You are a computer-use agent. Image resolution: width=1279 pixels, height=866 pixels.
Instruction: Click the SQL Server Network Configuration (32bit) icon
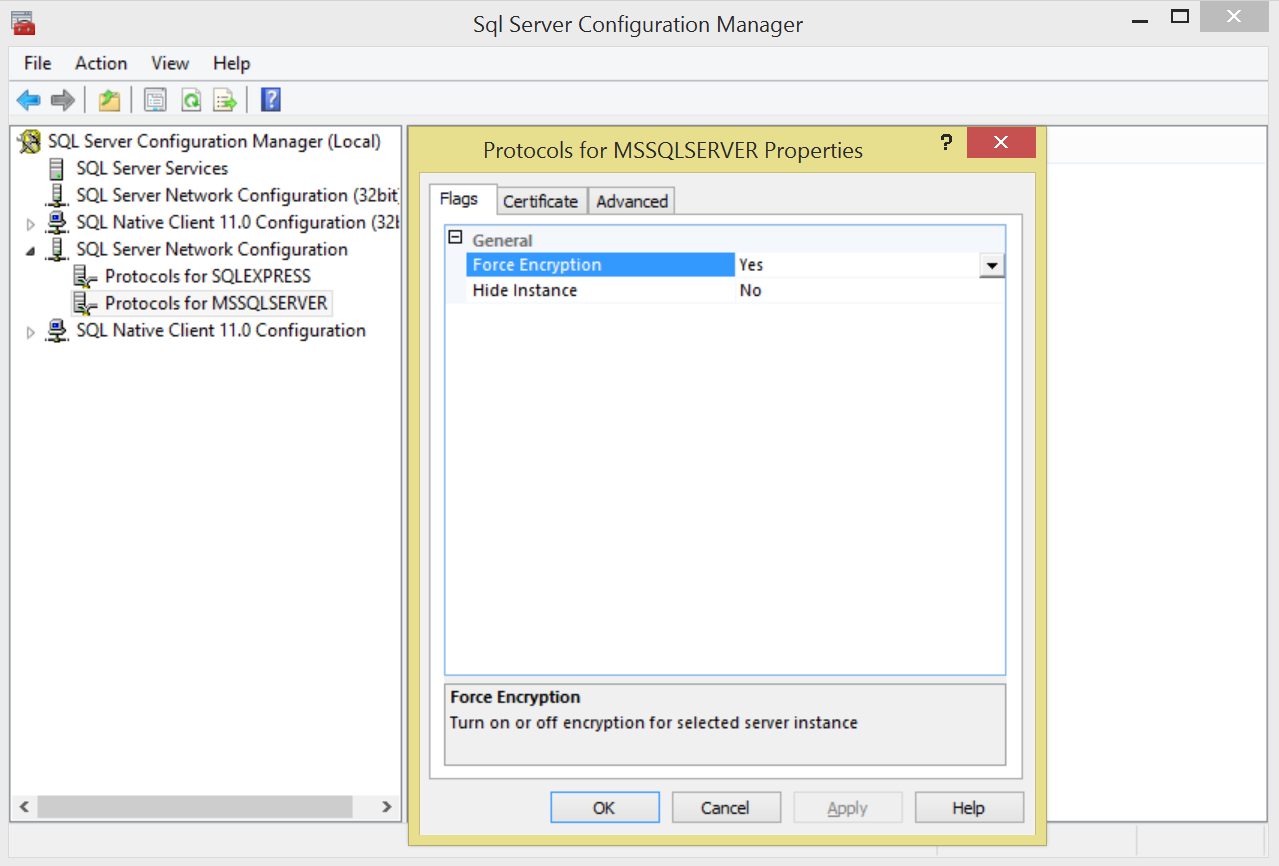(x=58, y=196)
